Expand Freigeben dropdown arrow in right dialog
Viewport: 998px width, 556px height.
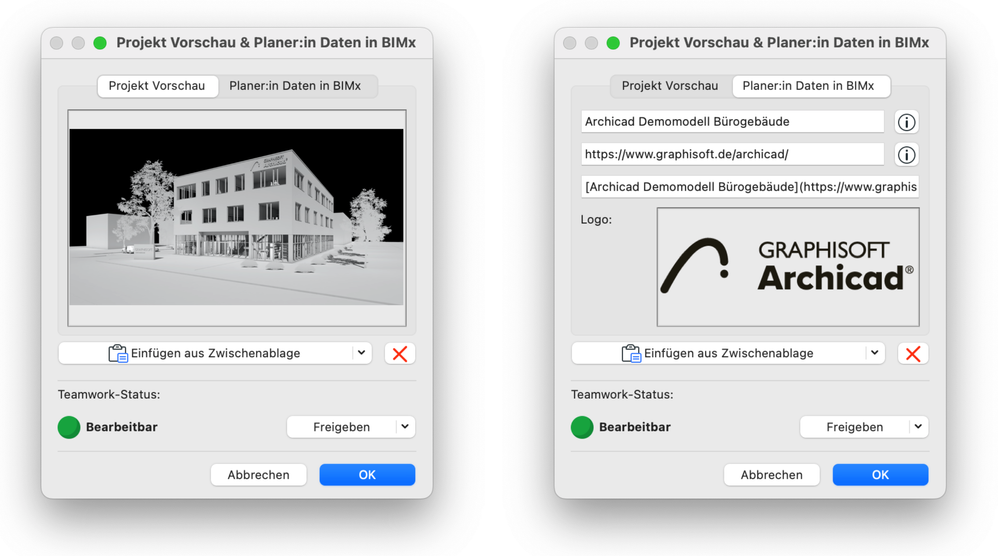[918, 427]
